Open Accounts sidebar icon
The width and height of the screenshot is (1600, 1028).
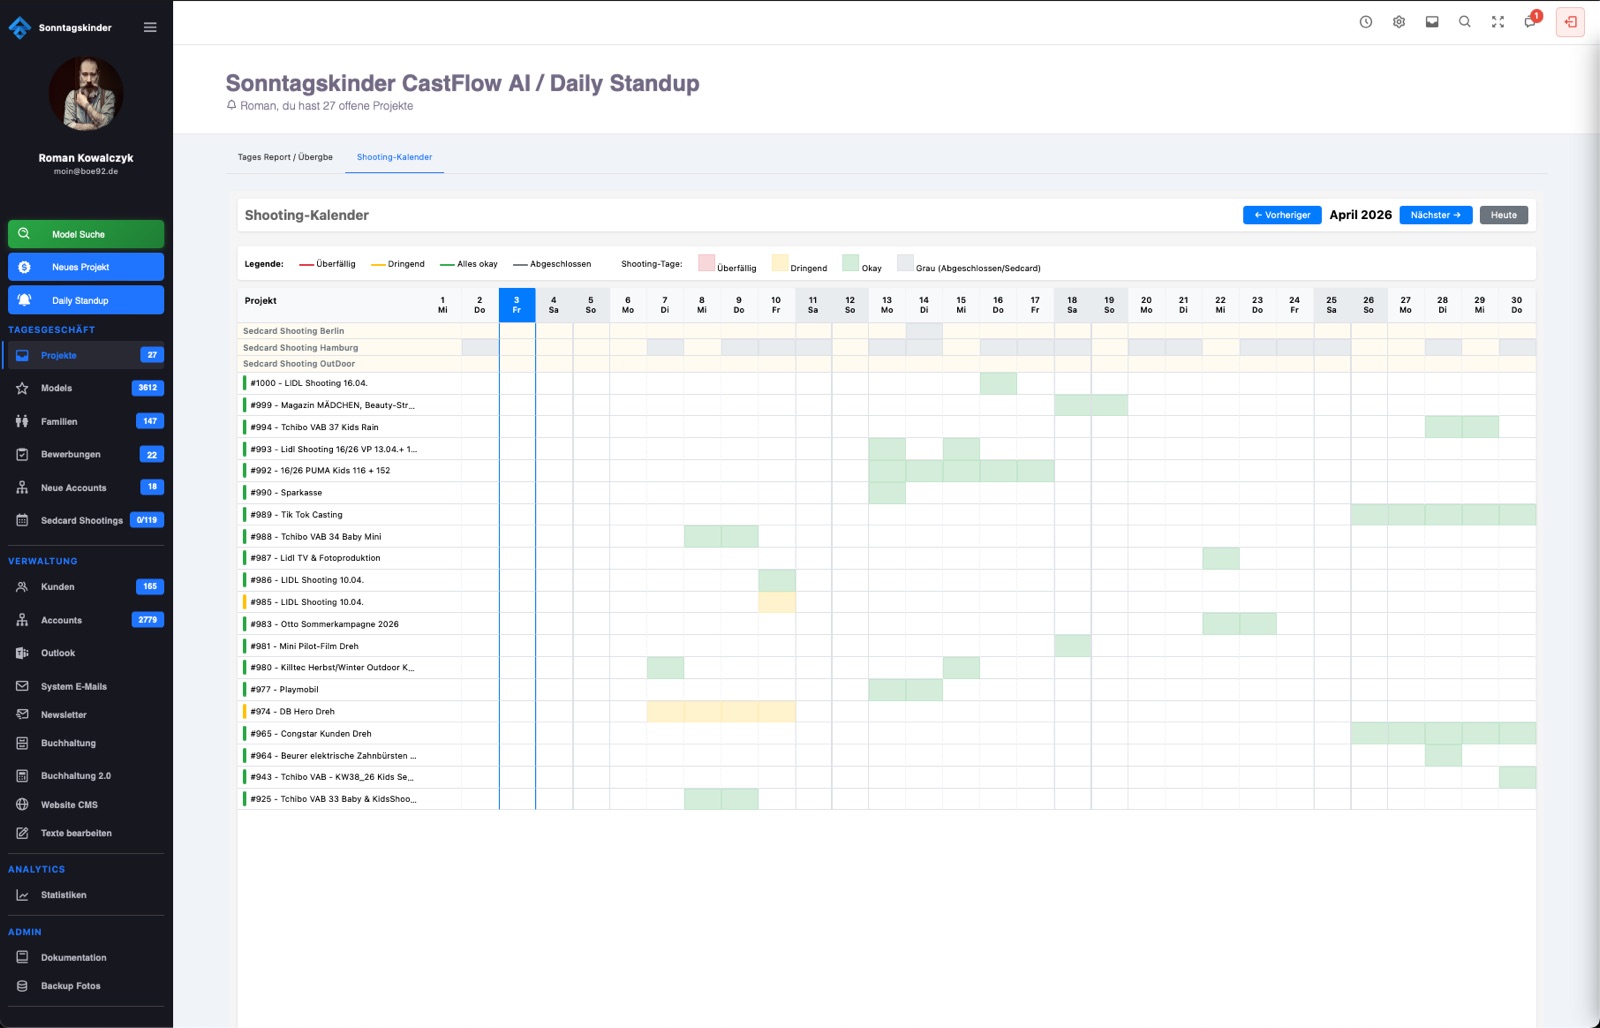22,620
